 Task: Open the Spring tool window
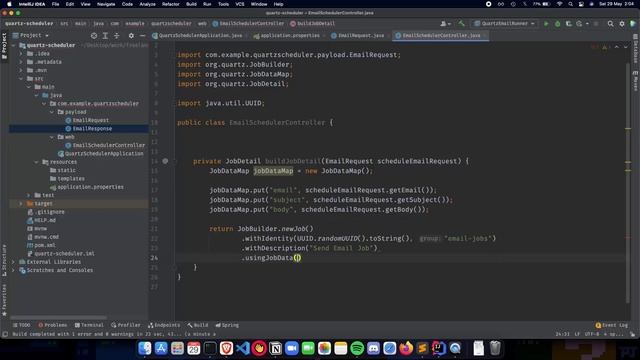coord(227,325)
